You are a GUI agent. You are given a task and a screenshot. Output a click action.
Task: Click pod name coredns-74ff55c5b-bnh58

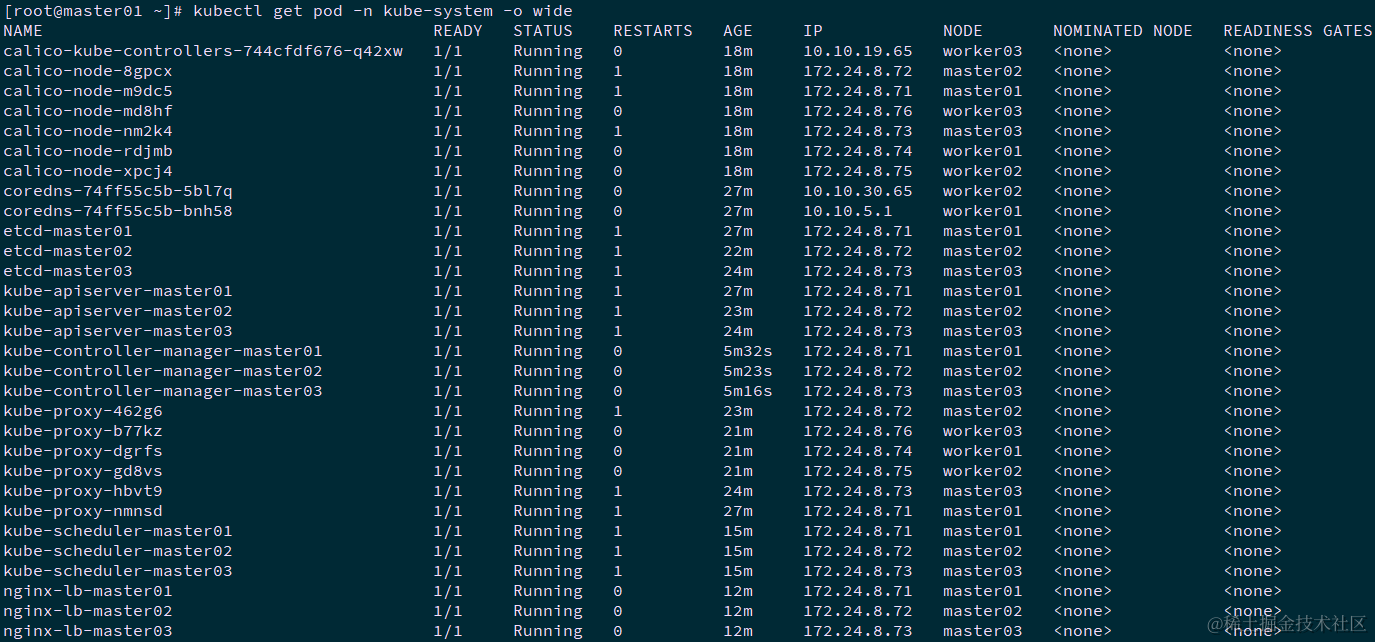coord(118,211)
